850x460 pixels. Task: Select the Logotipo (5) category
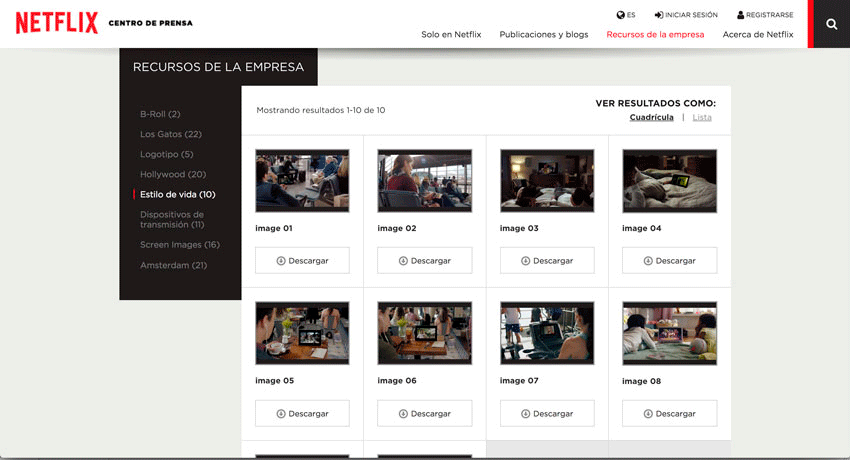click(x=166, y=154)
